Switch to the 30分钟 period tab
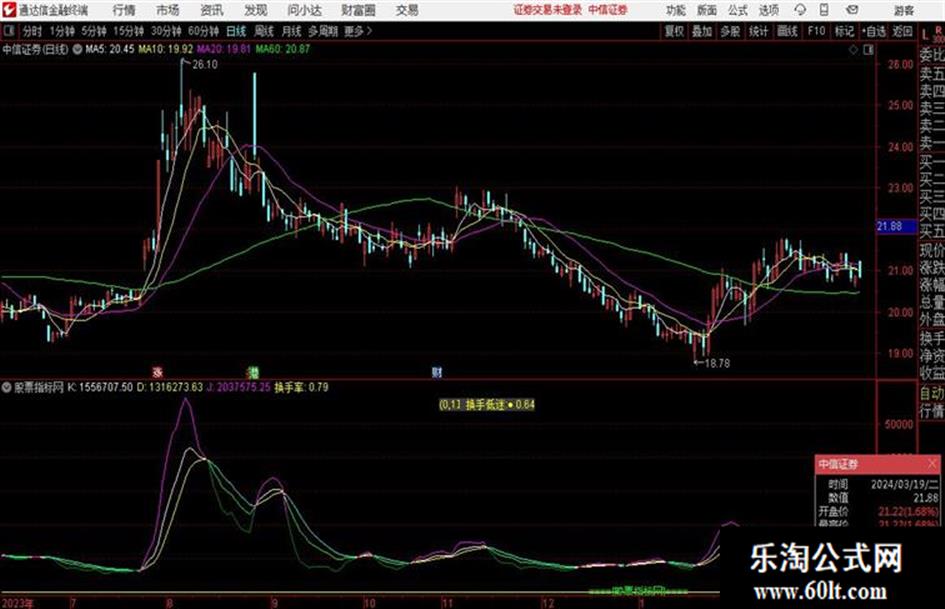The height and width of the screenshot is (609, 945). coord(166,31)
